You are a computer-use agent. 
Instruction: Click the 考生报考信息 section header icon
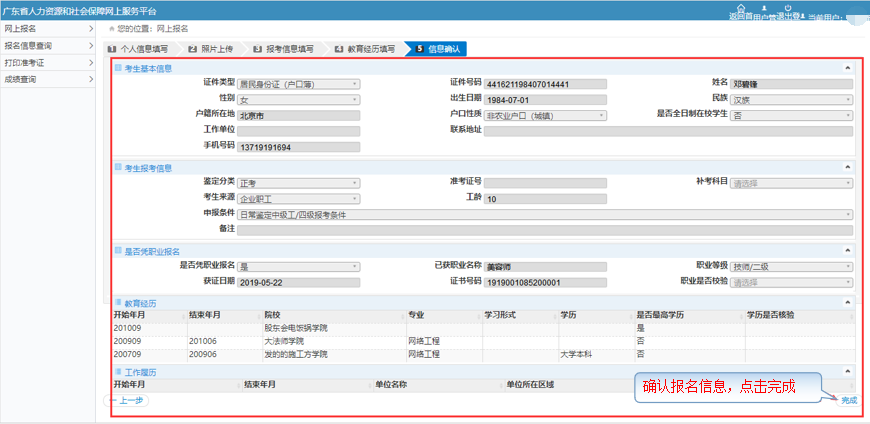118,167
